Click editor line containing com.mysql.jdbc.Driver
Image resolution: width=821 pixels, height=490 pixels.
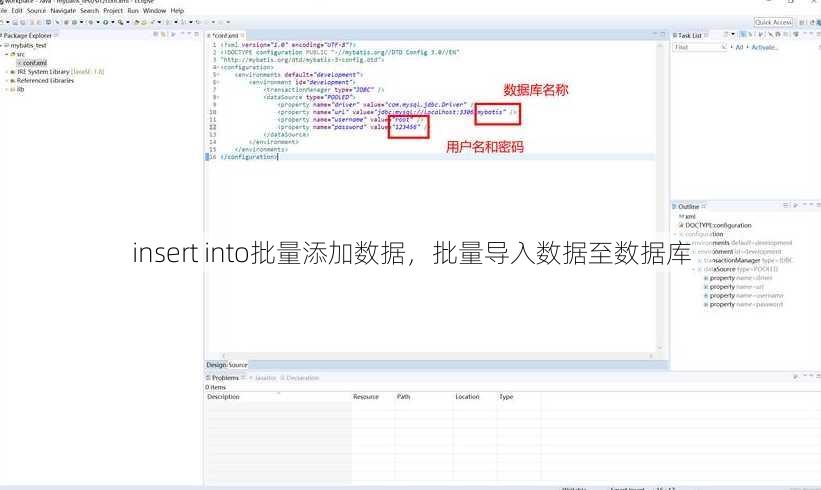click(x=374, y=105)
